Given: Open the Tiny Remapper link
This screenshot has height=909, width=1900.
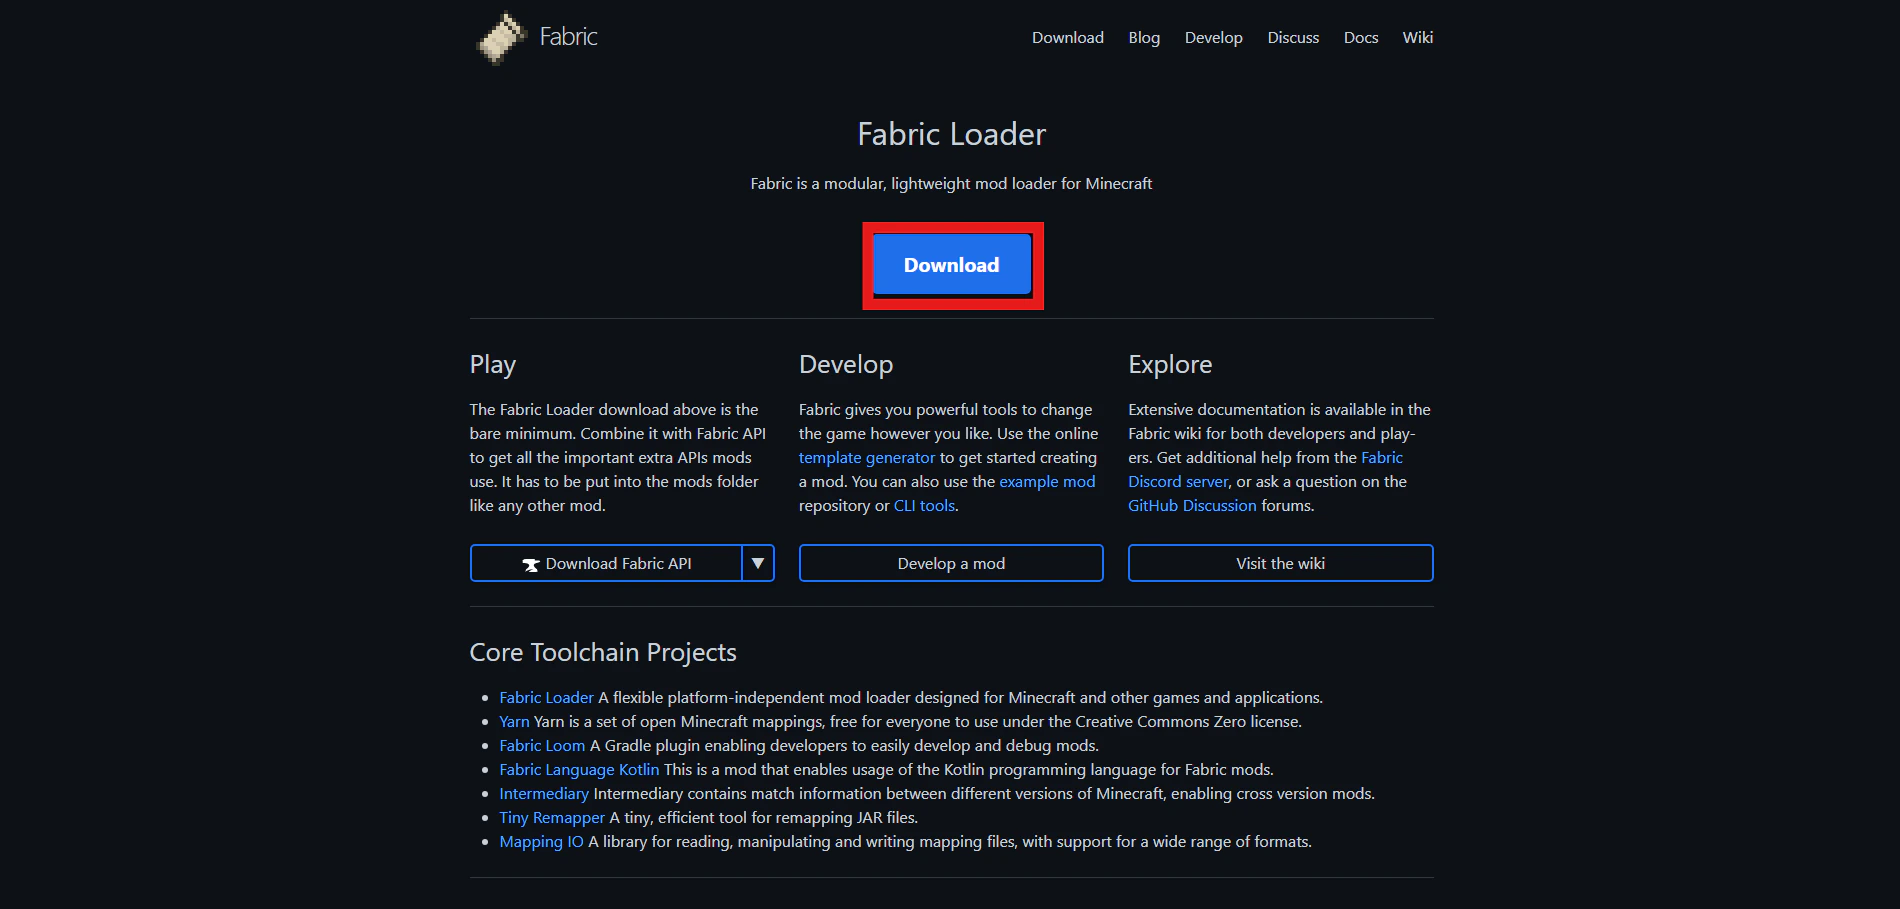Looking at the screenshot, I should click(552, 817).
